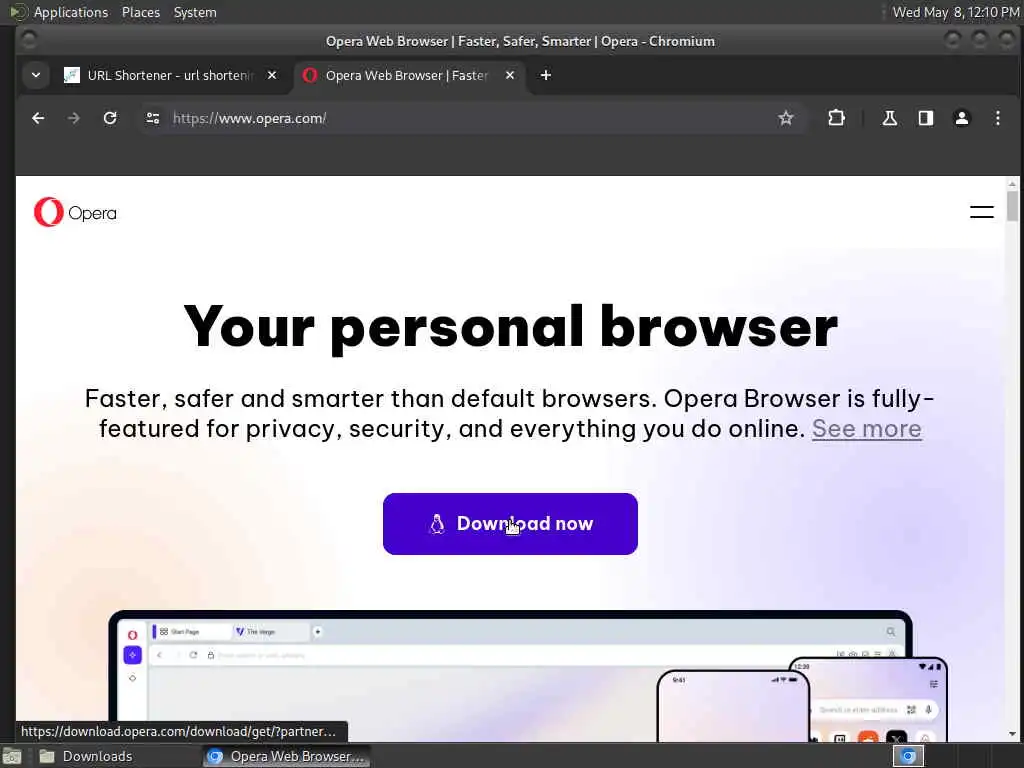Image resolution: width=1024 pixels, height=768 pixels.
Task: Open the Applications menu
Action: [x=71, y=12]
